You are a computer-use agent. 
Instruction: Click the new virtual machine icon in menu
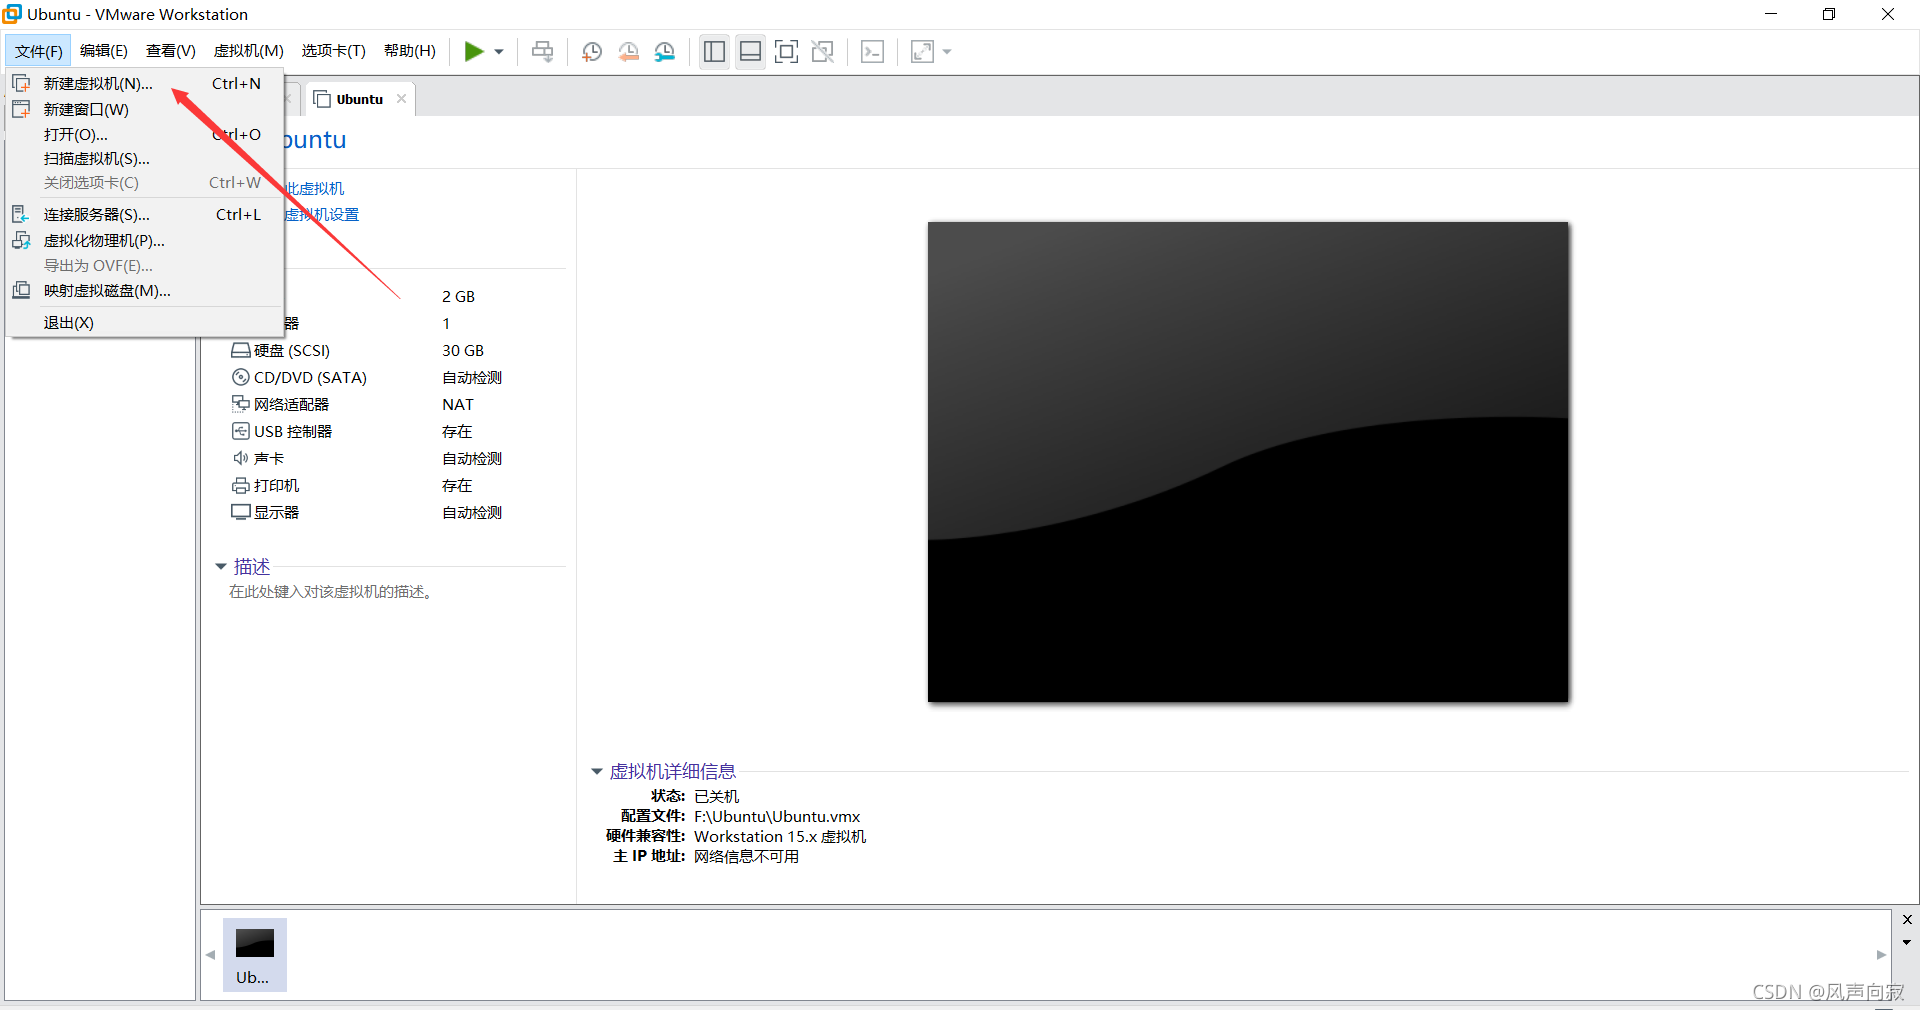coord(21,83)
